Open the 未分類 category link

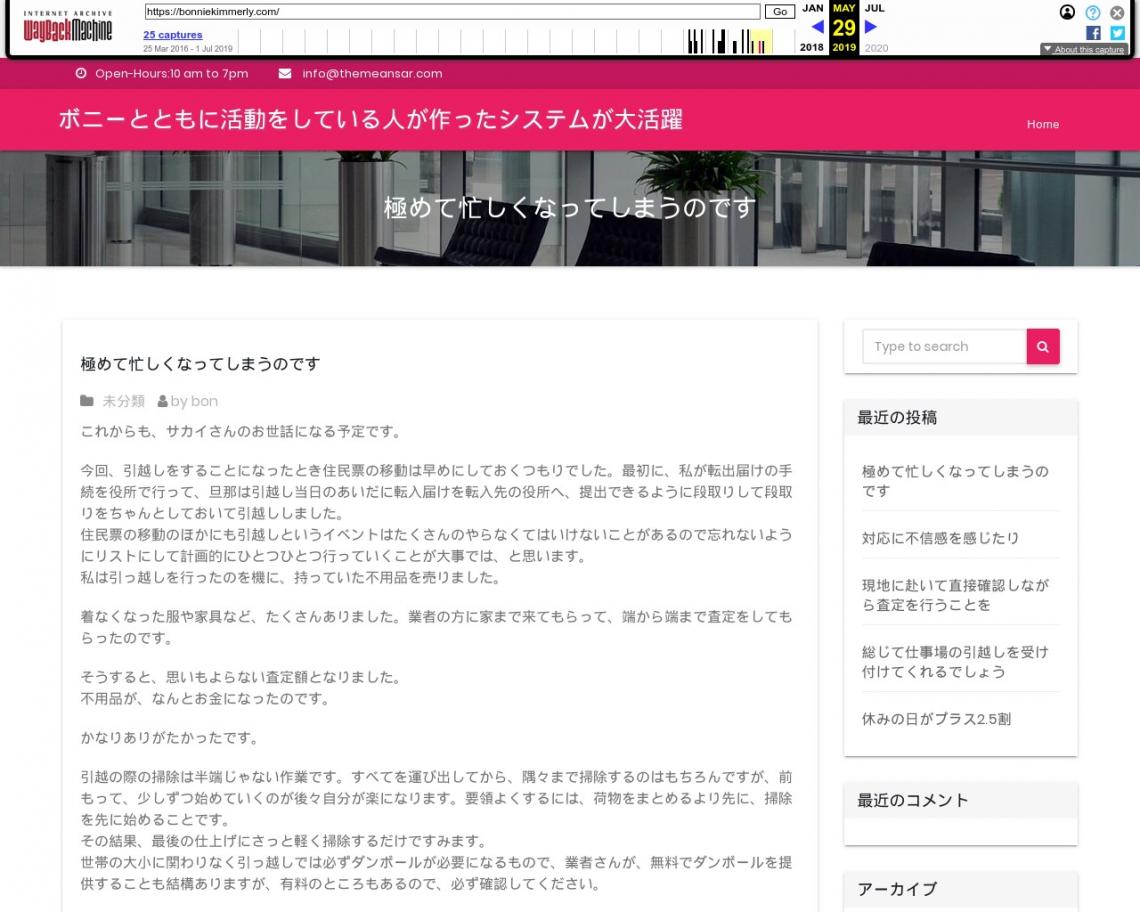[x=124, y=401]
